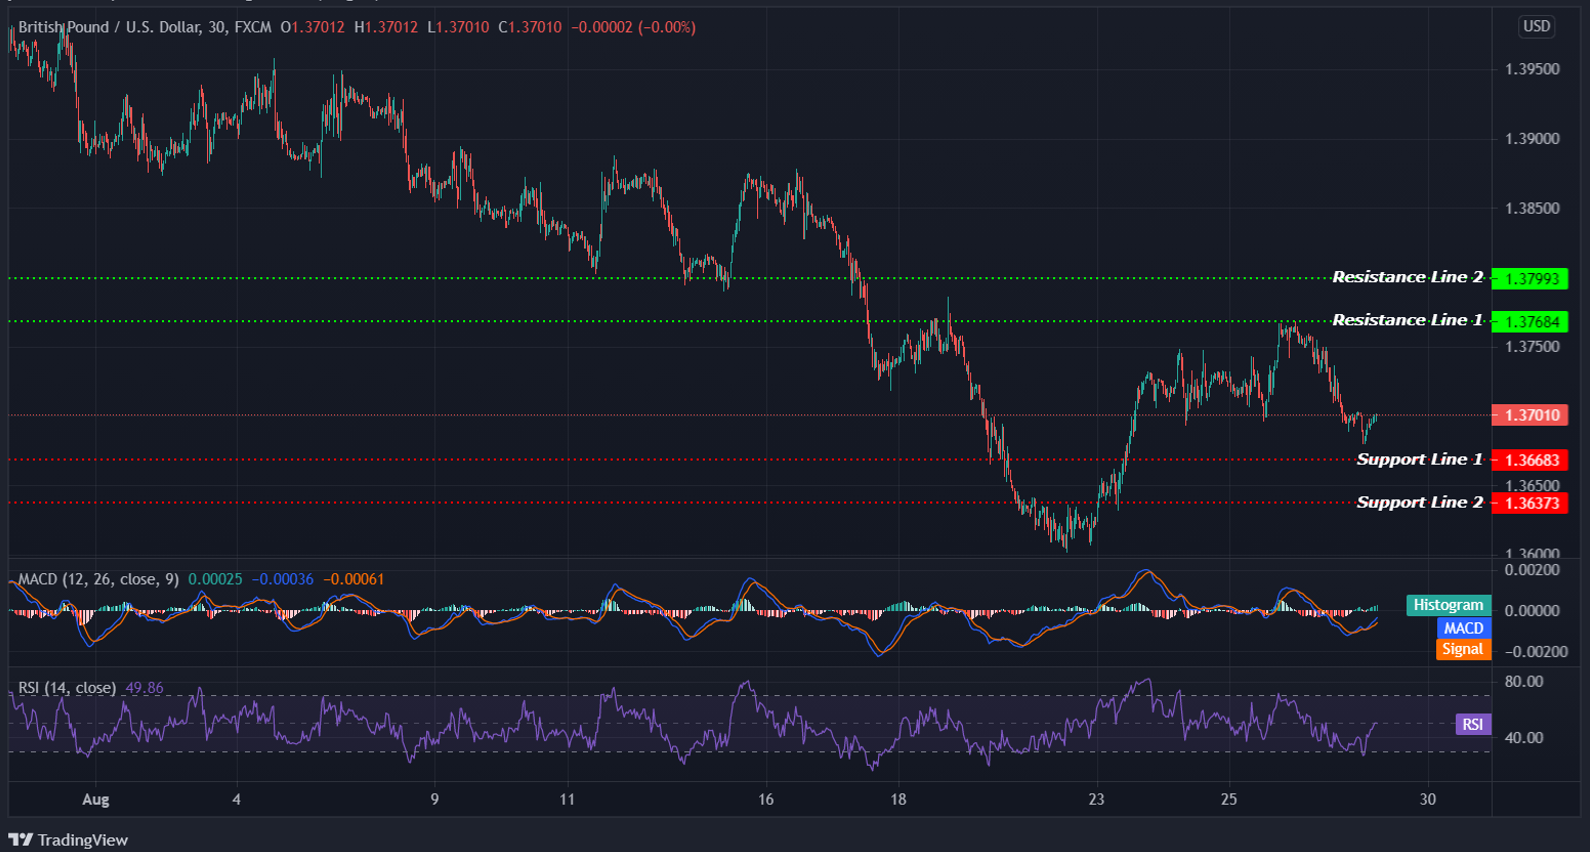Click the purple RSI legend label

(x=1472, y=725)
